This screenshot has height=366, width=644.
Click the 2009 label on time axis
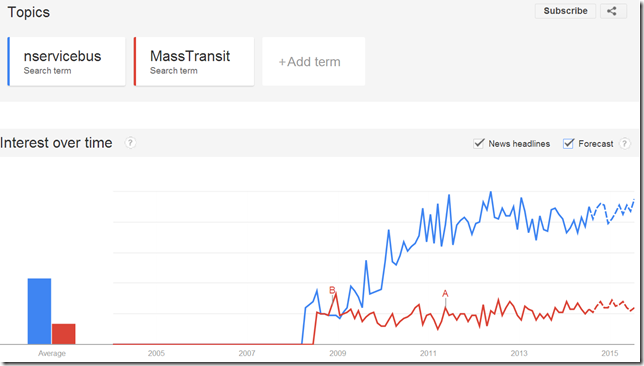tap(337, 353)
